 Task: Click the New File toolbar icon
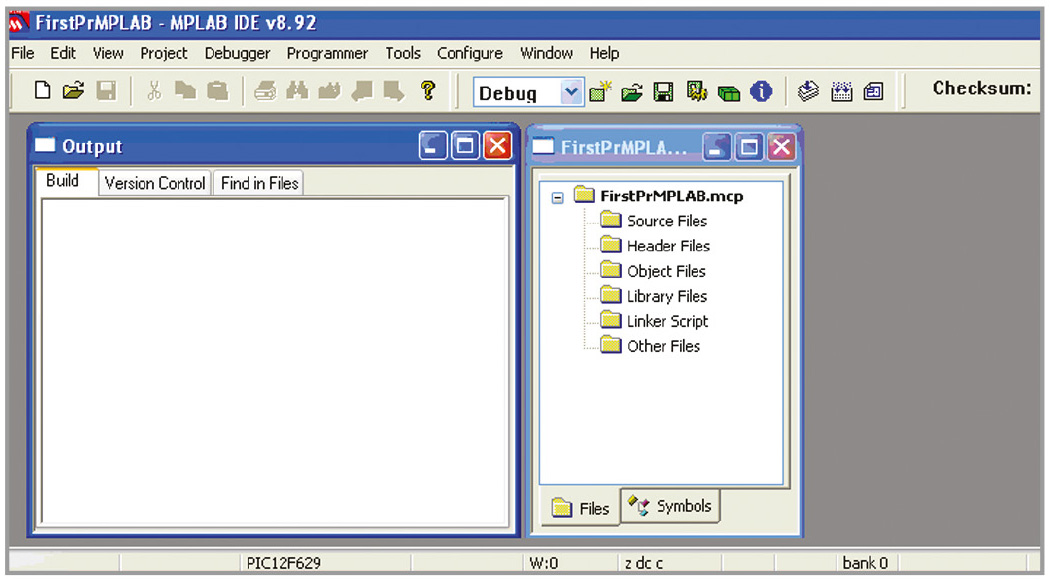pyautogui.click(x=43, y=92)
